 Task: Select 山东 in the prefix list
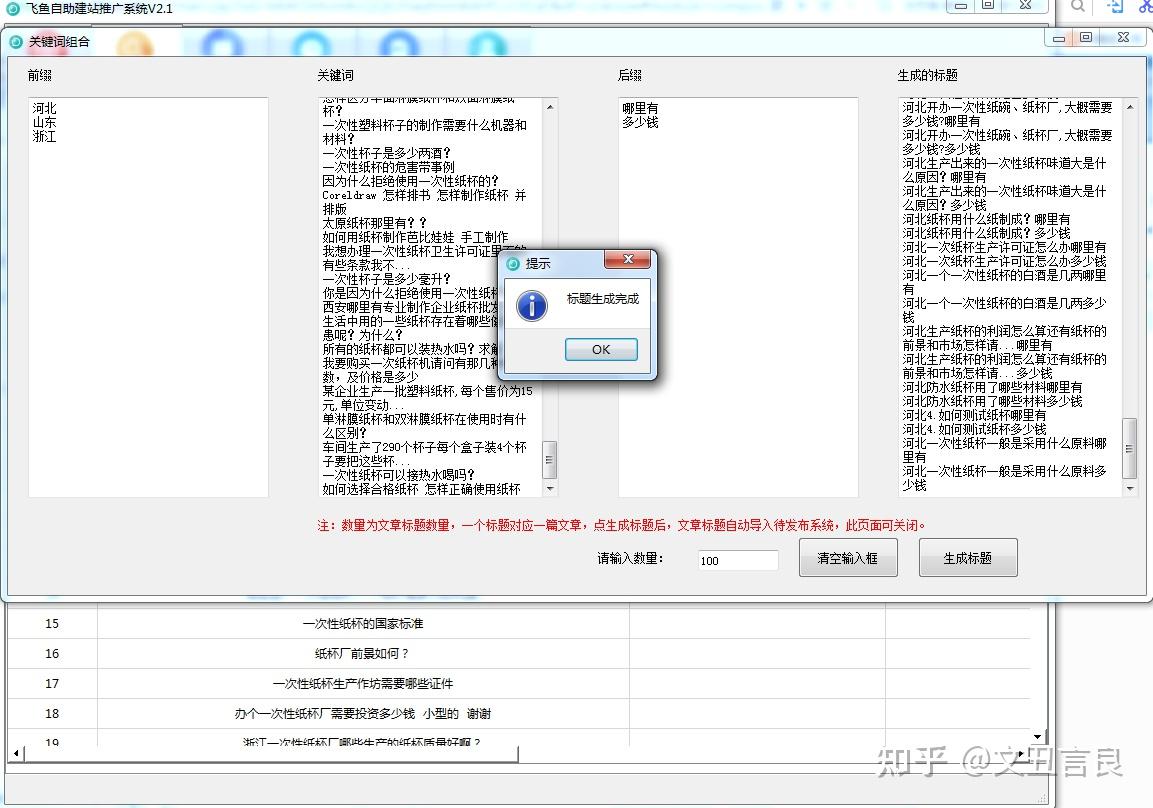point(44,122)
